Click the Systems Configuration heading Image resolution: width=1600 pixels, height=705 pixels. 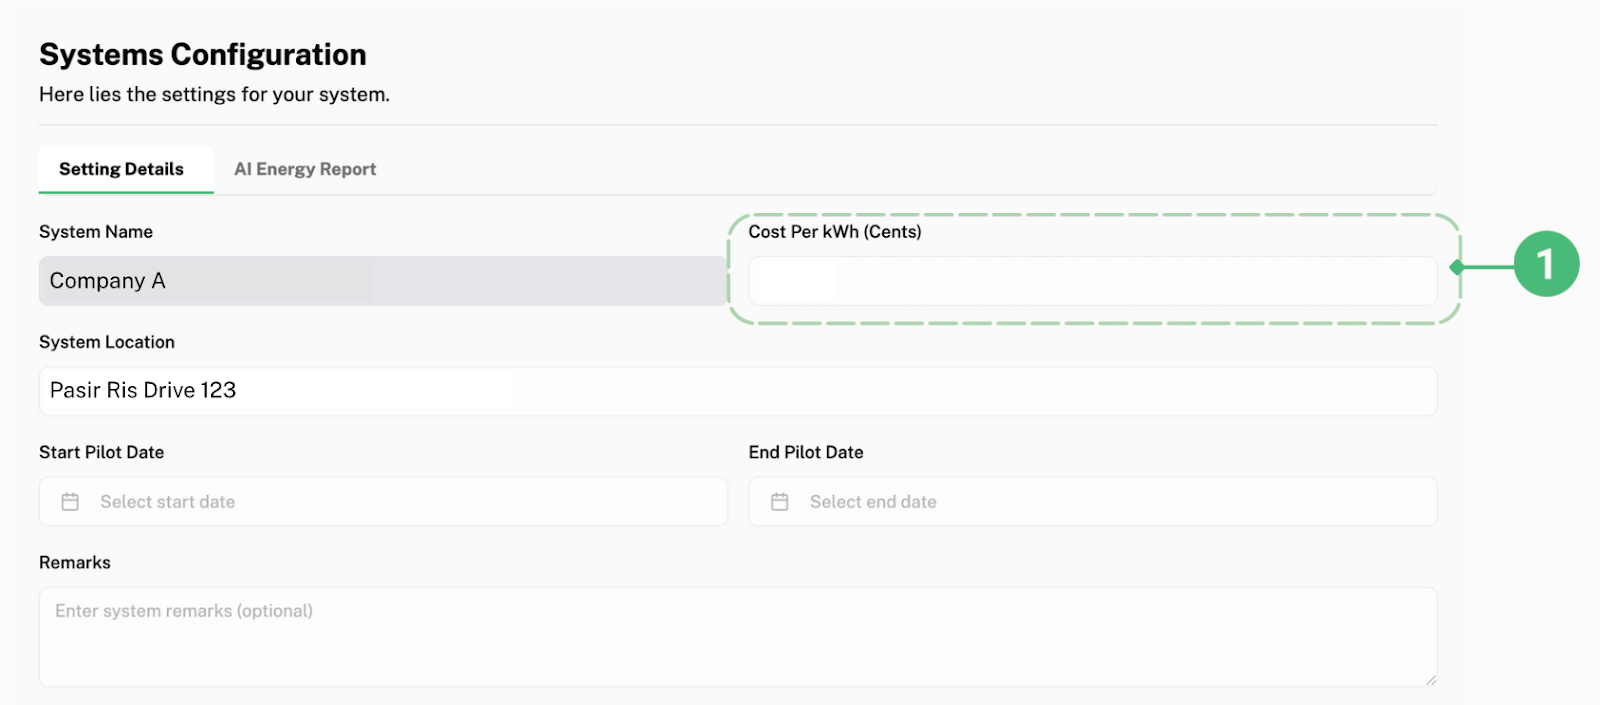pos(203,54)
